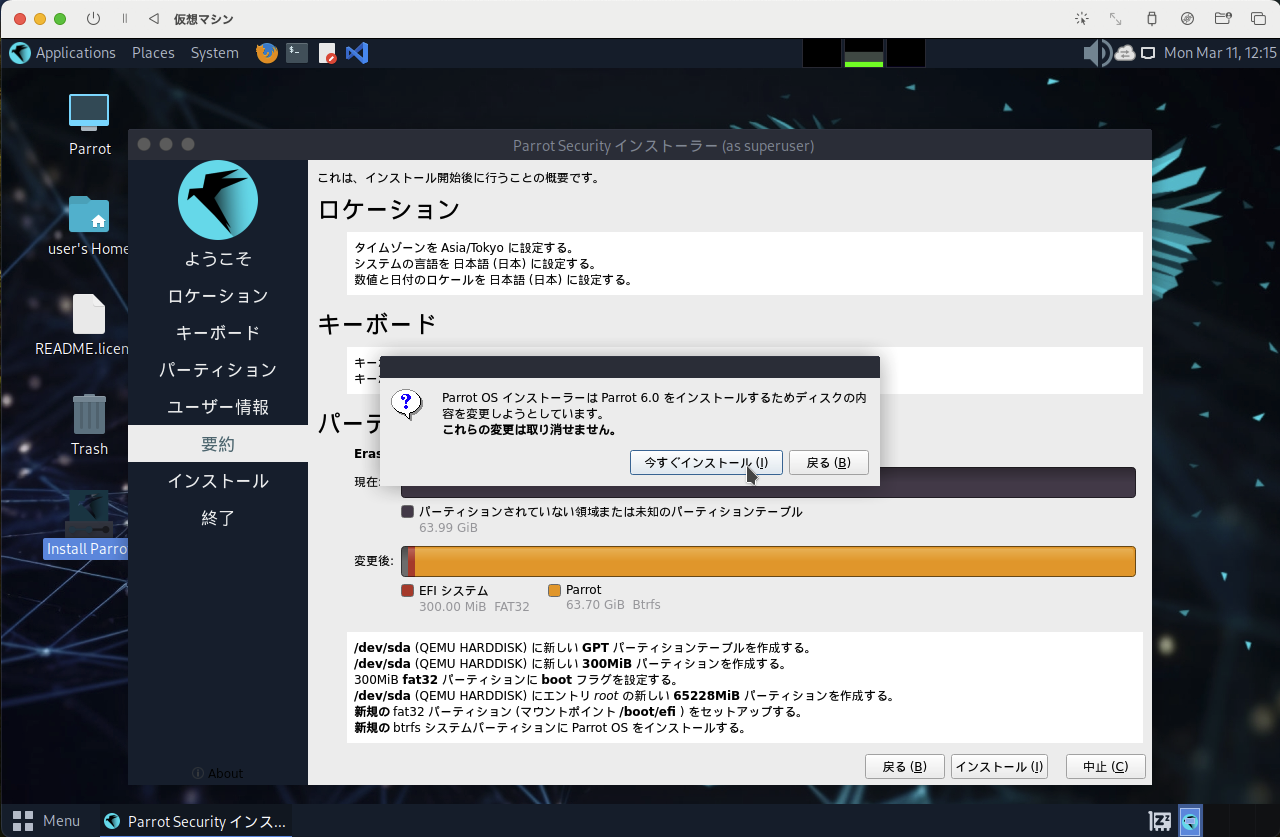Click the resize arrows icon in the VM toolbar
Image resolution: width=1280 pixels, height=837 pixels.
(1116, 19)
